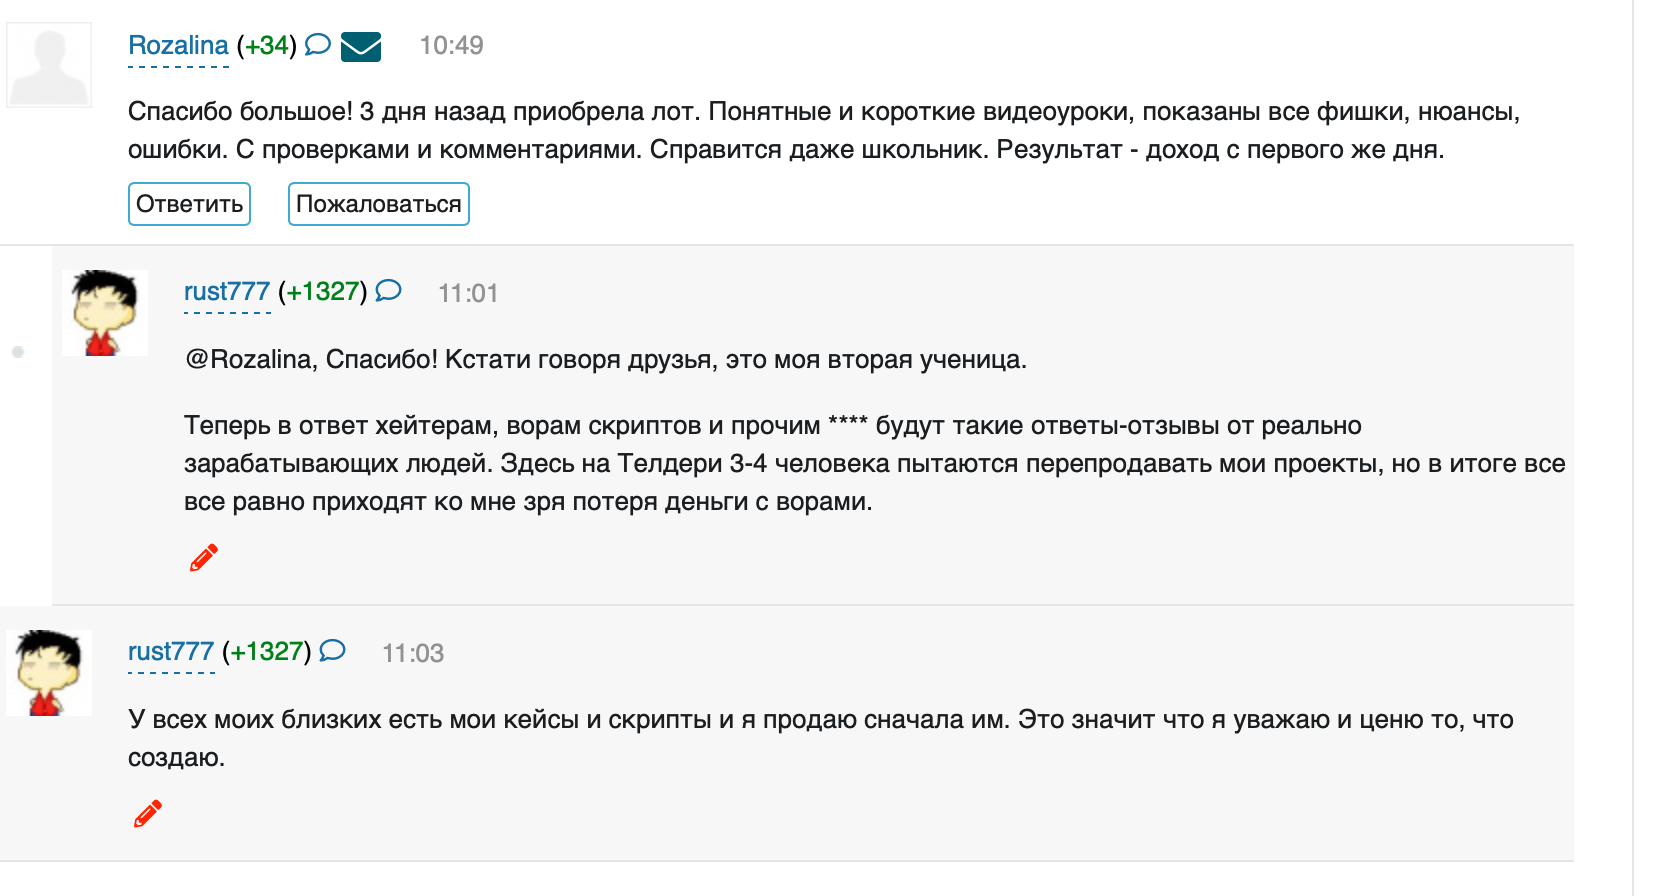Click rust777's avatar in the 11:03 comment
Screen dimensions: 1658x896
[49, 672]
